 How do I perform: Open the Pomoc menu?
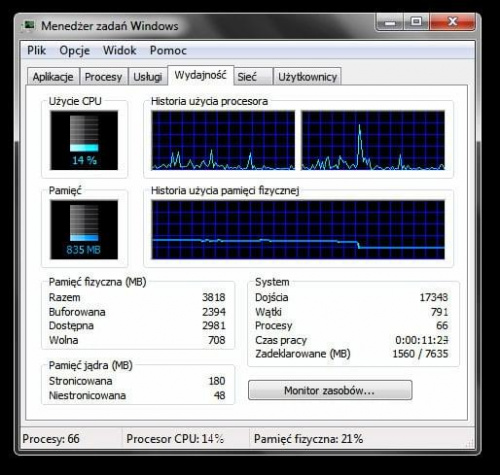click(x=168, y=50)
